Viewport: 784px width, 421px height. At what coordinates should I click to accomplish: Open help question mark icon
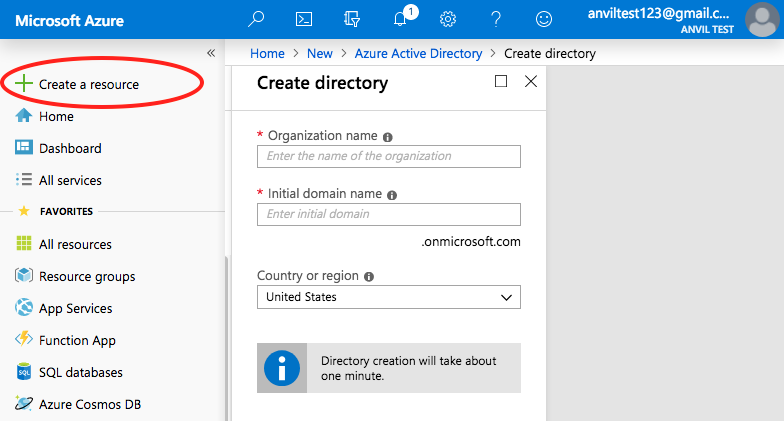point(496,19)
